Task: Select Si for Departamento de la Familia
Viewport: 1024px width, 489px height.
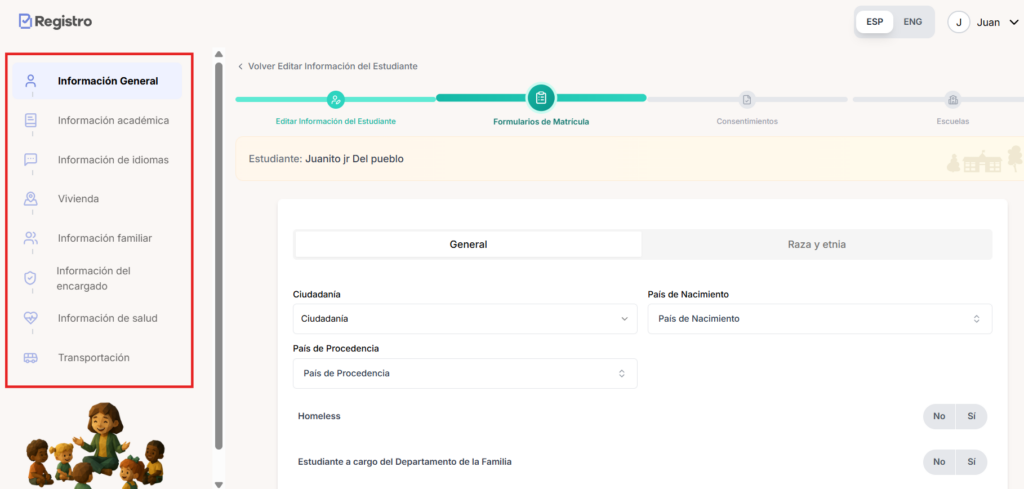Action: 970,462
